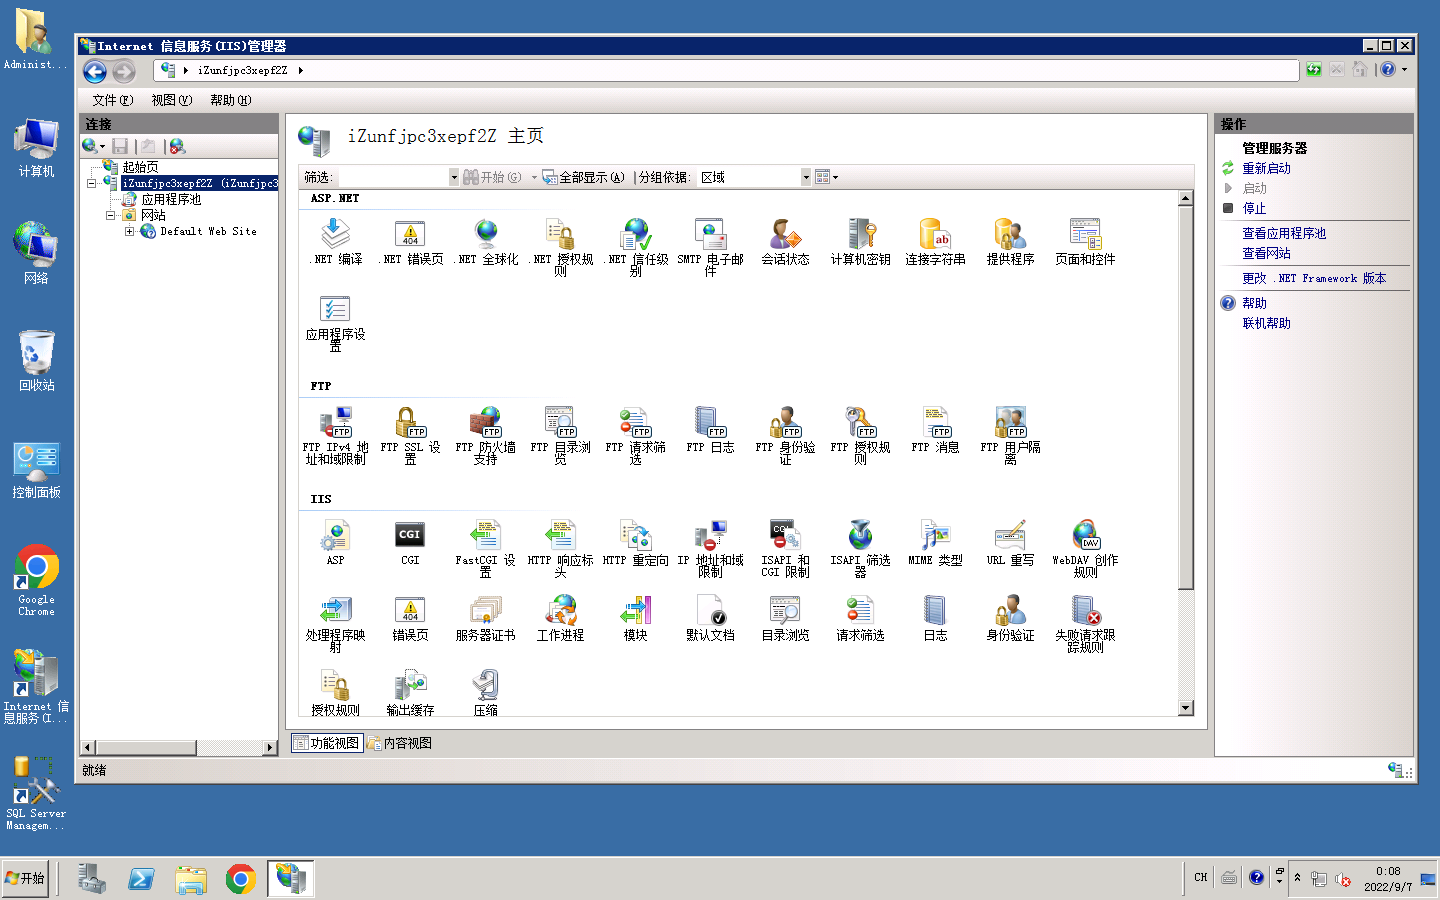
Task: Open FTP IPv4 地址和域限制
Action: [335, 435]
